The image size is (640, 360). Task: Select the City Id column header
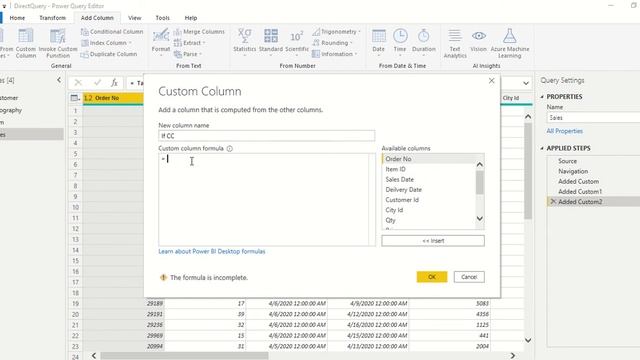(510, 98)
